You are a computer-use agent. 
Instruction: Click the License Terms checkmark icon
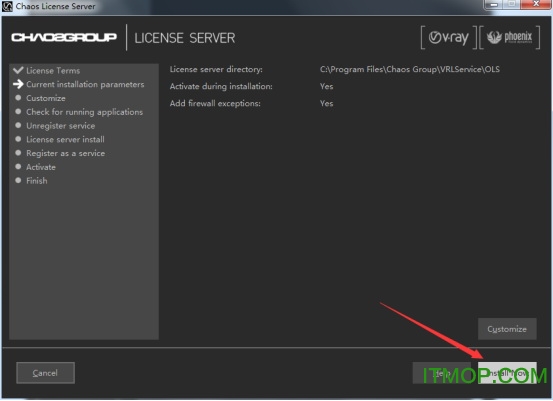[x=18, y=70]
